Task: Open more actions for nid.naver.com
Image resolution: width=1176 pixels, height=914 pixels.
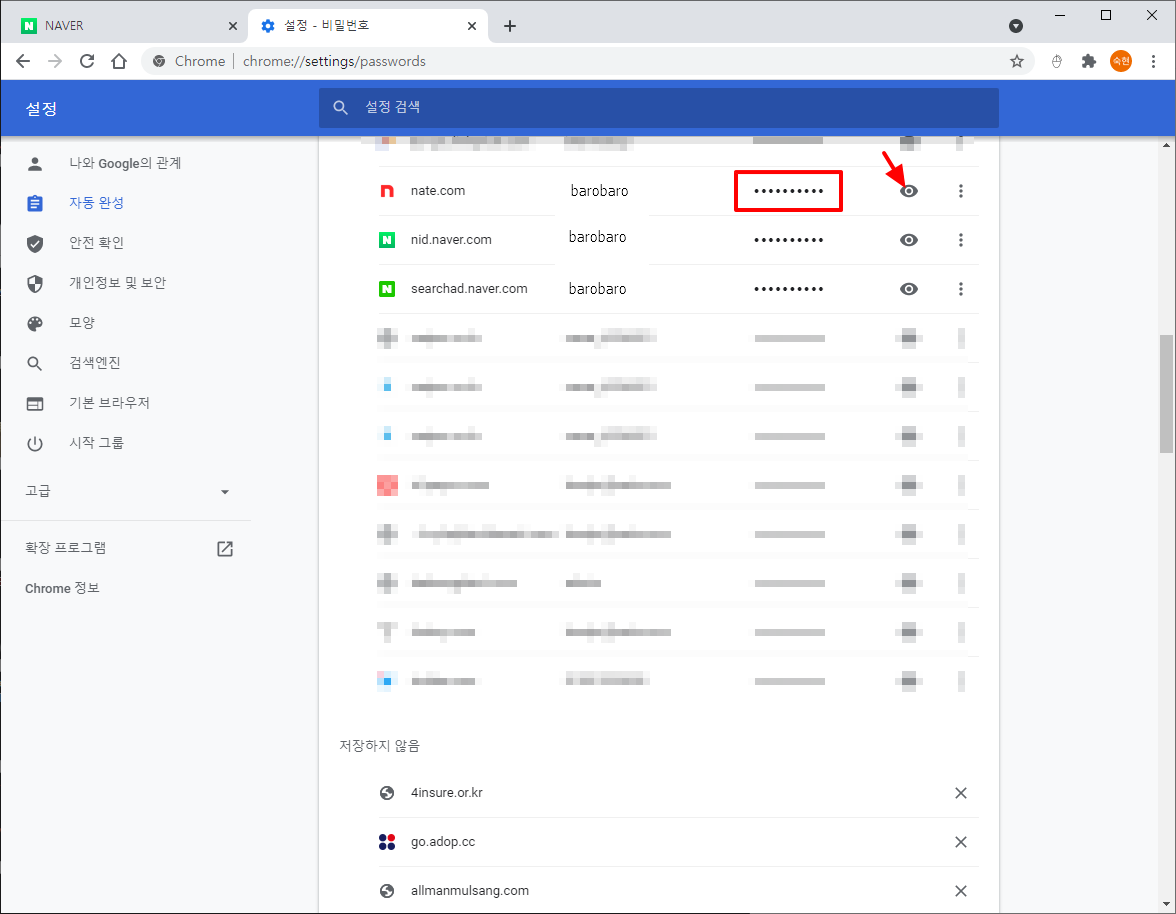Action: [x=961, y=240]
